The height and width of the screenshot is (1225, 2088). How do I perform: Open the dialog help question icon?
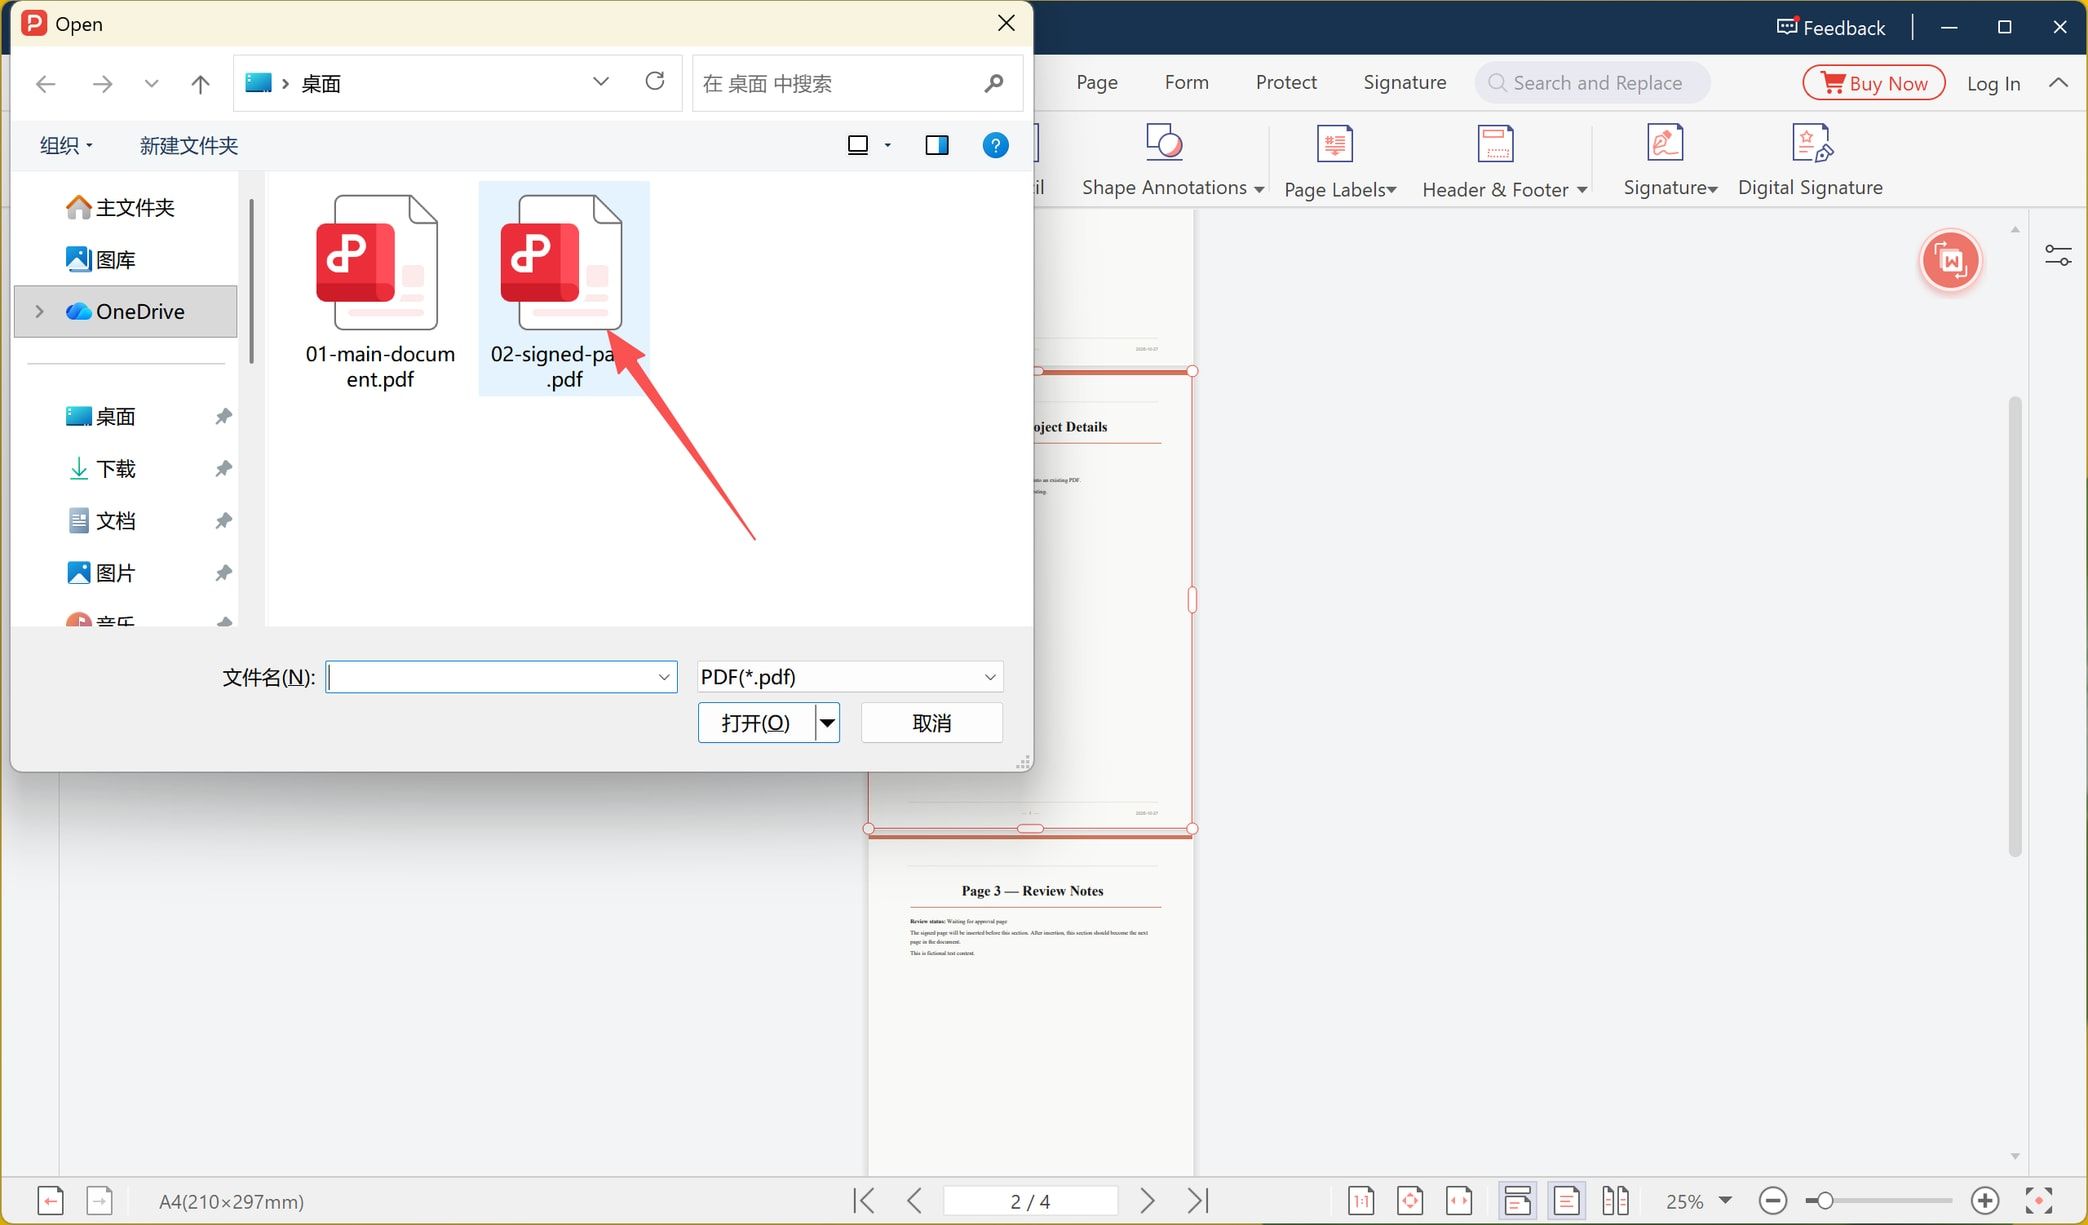coord(995,145)
